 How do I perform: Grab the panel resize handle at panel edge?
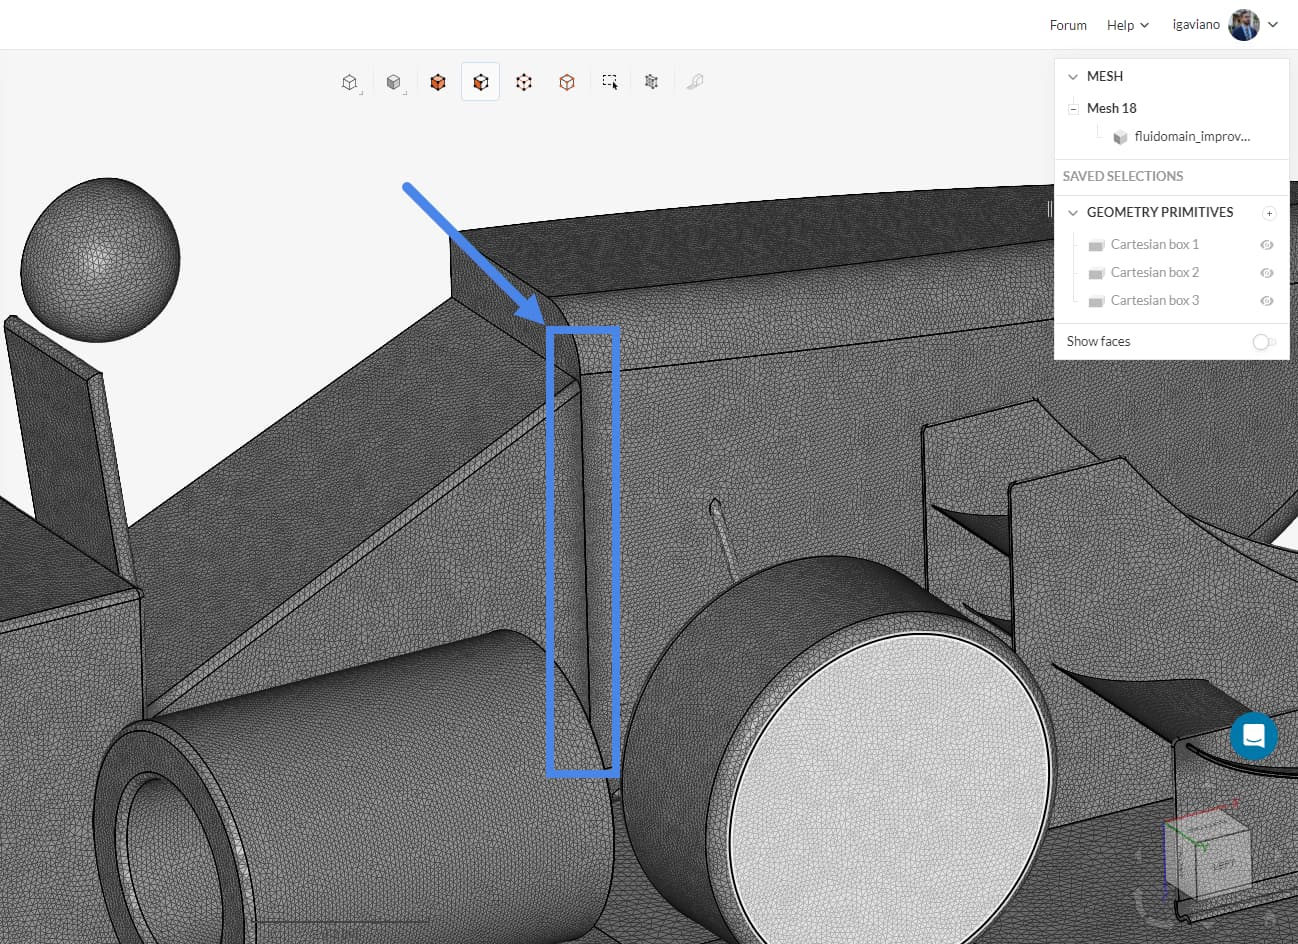coord(1050,208)
